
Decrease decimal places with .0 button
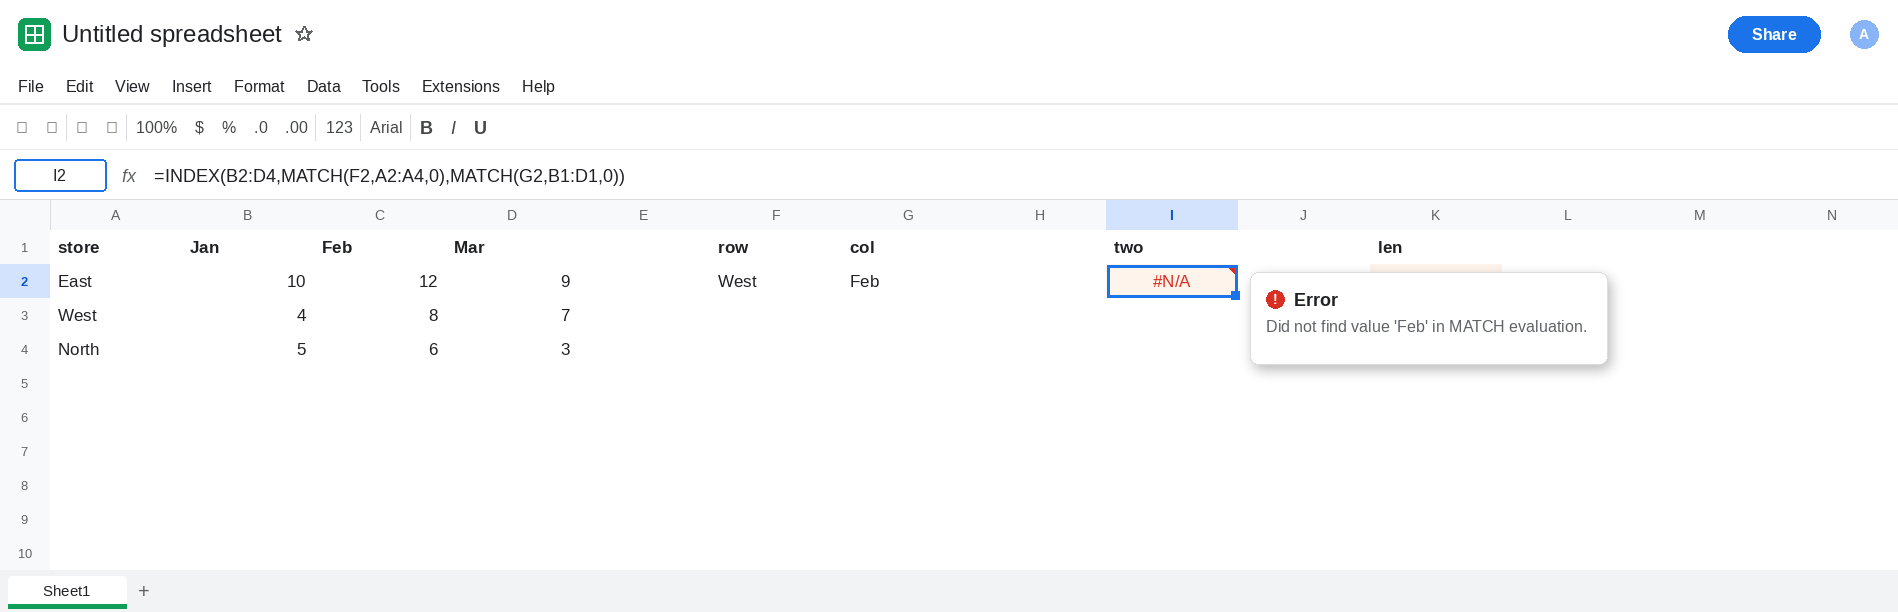point(261,127)
